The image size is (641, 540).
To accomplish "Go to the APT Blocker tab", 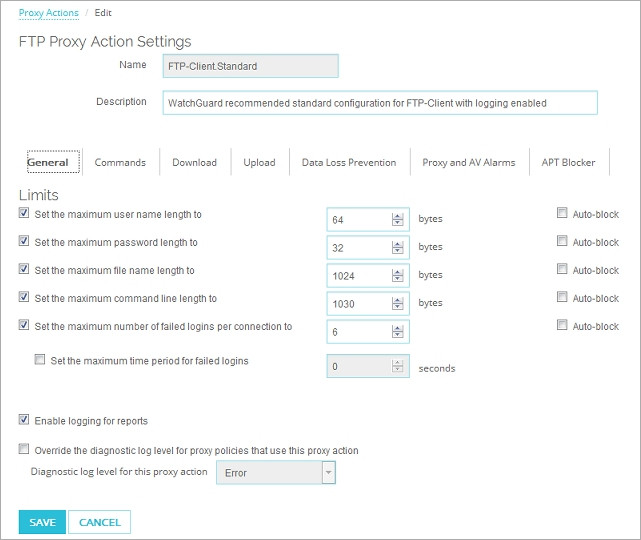I will pos(568,162).
